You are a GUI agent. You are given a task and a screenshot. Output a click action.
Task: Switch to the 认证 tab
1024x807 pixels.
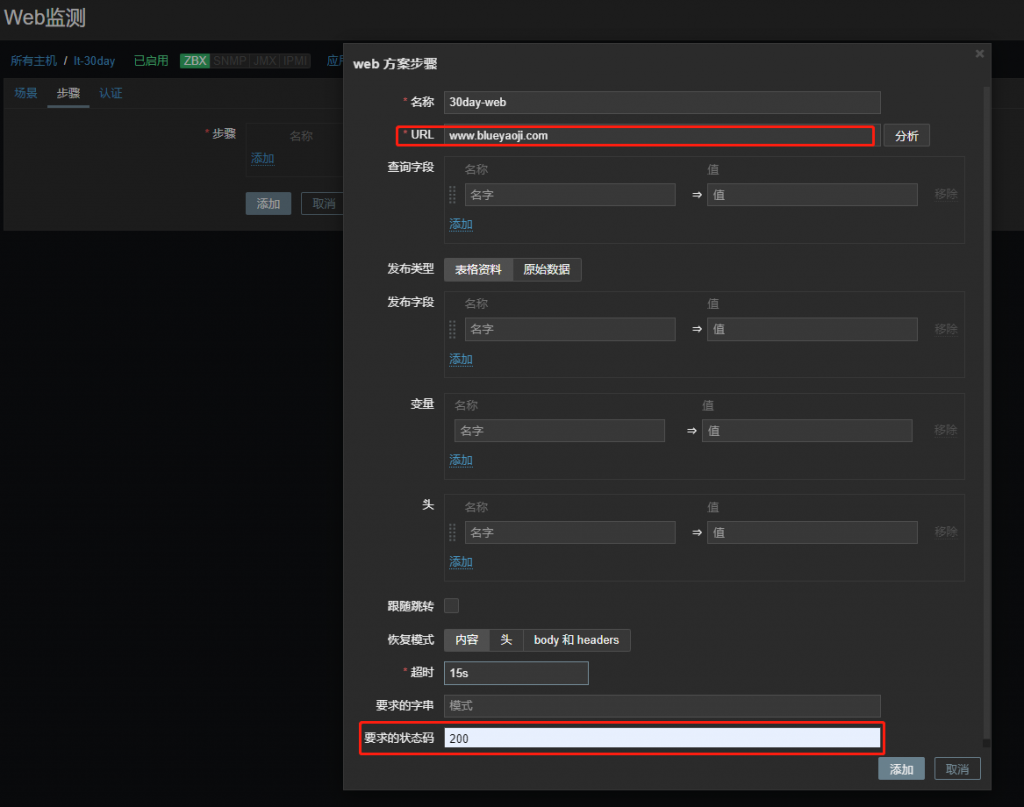110,93
